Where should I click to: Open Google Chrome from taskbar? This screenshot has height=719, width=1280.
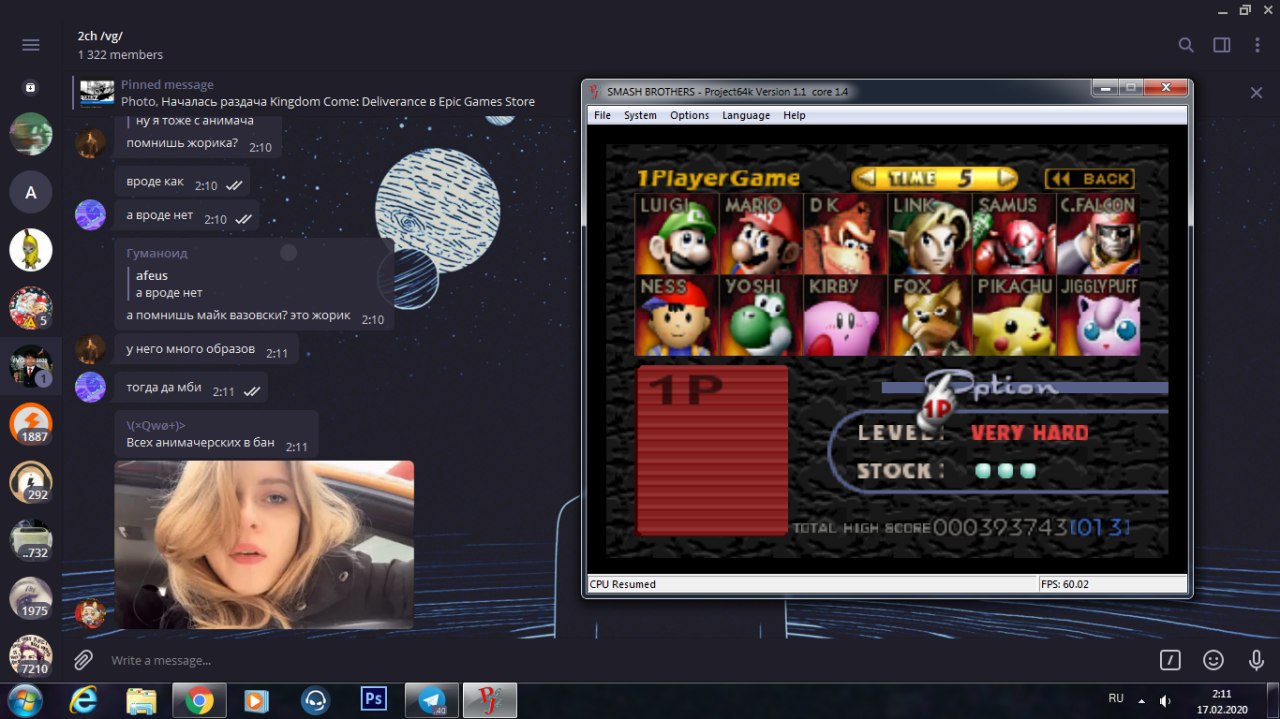point(199,700)
